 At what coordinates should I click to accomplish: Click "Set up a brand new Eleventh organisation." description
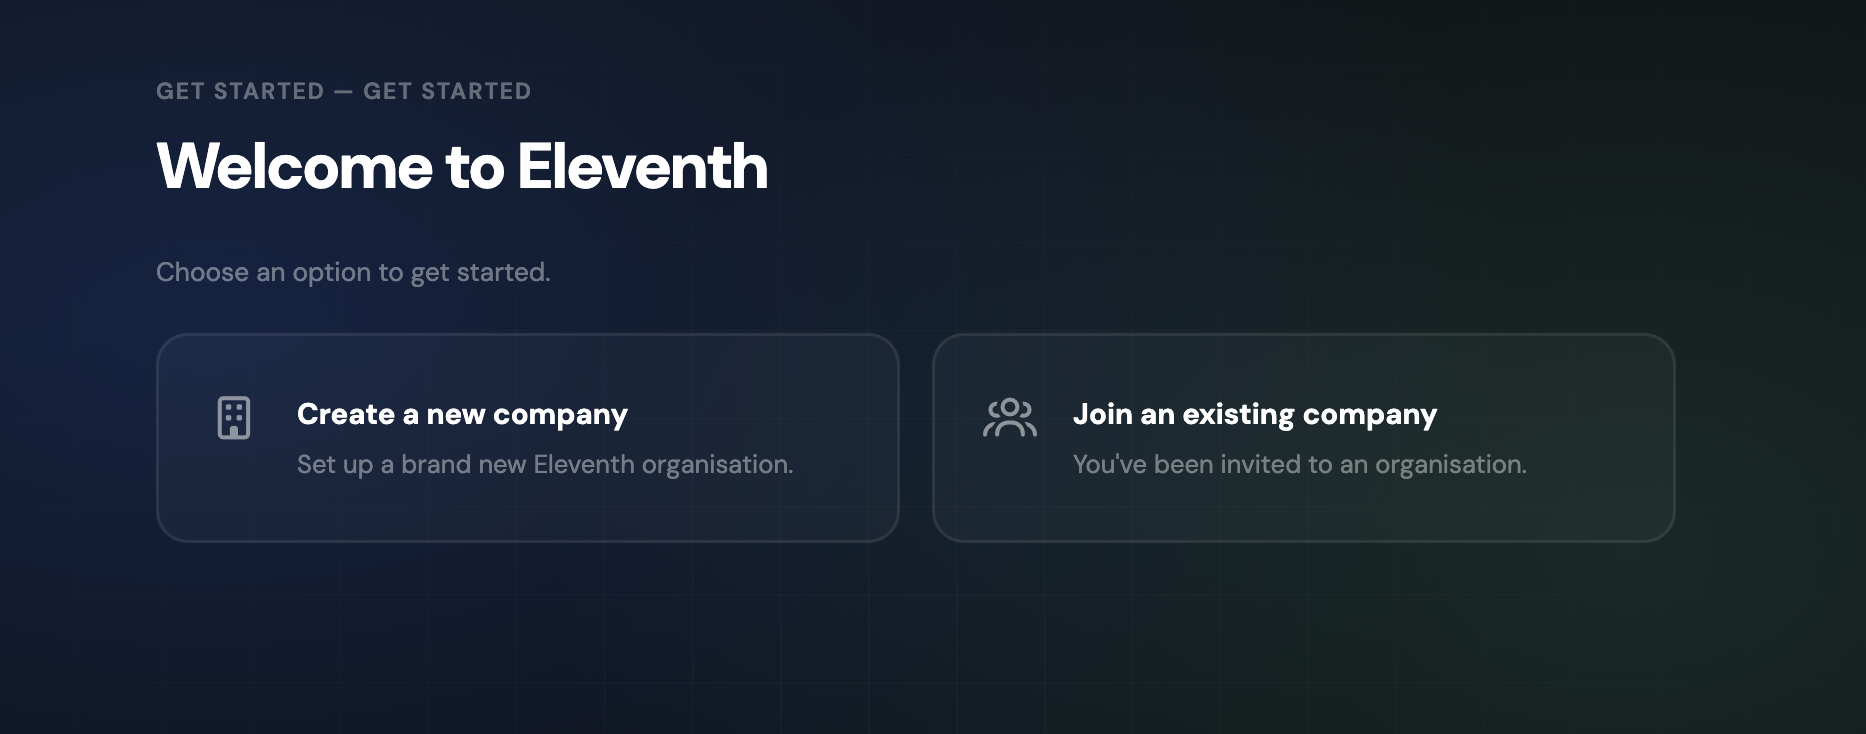(545, 465)
